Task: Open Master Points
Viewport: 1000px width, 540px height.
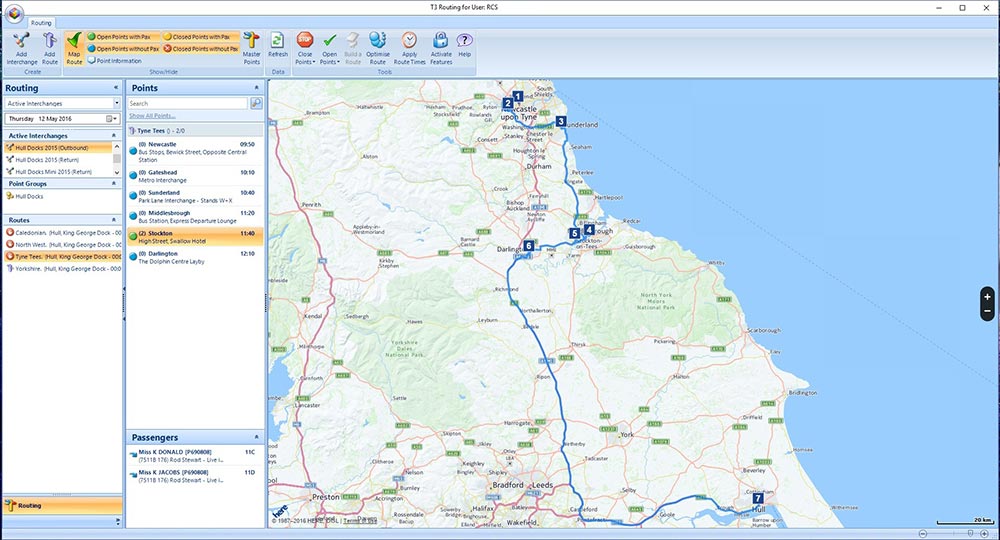Action: [251, 49]
